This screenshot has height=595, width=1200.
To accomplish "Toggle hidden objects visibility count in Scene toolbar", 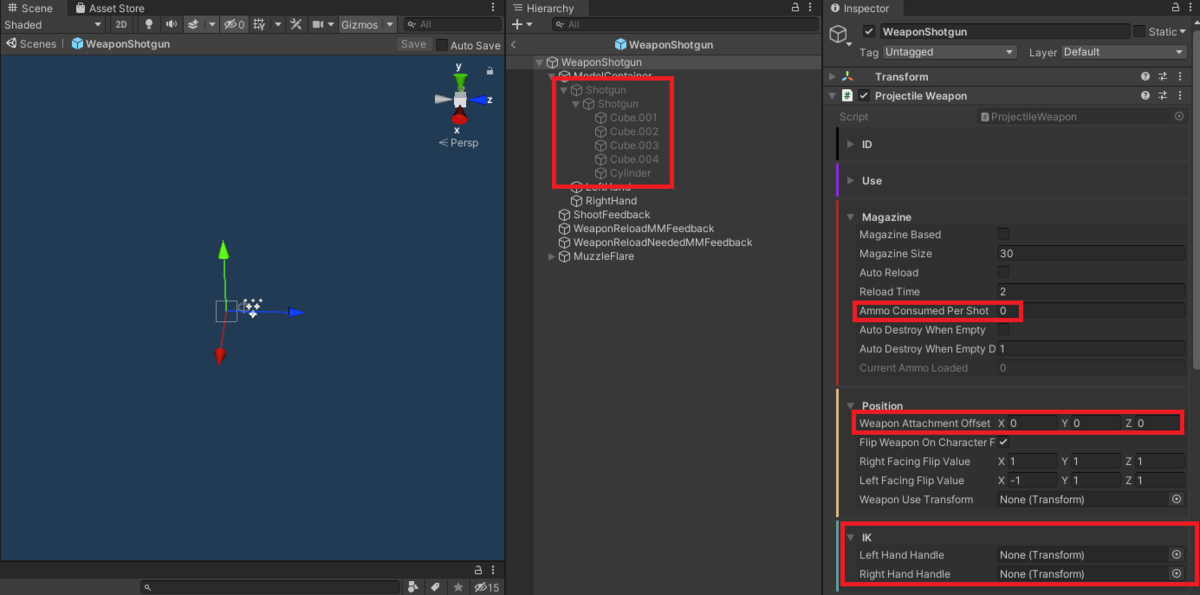I will click(x=234, y=24).
